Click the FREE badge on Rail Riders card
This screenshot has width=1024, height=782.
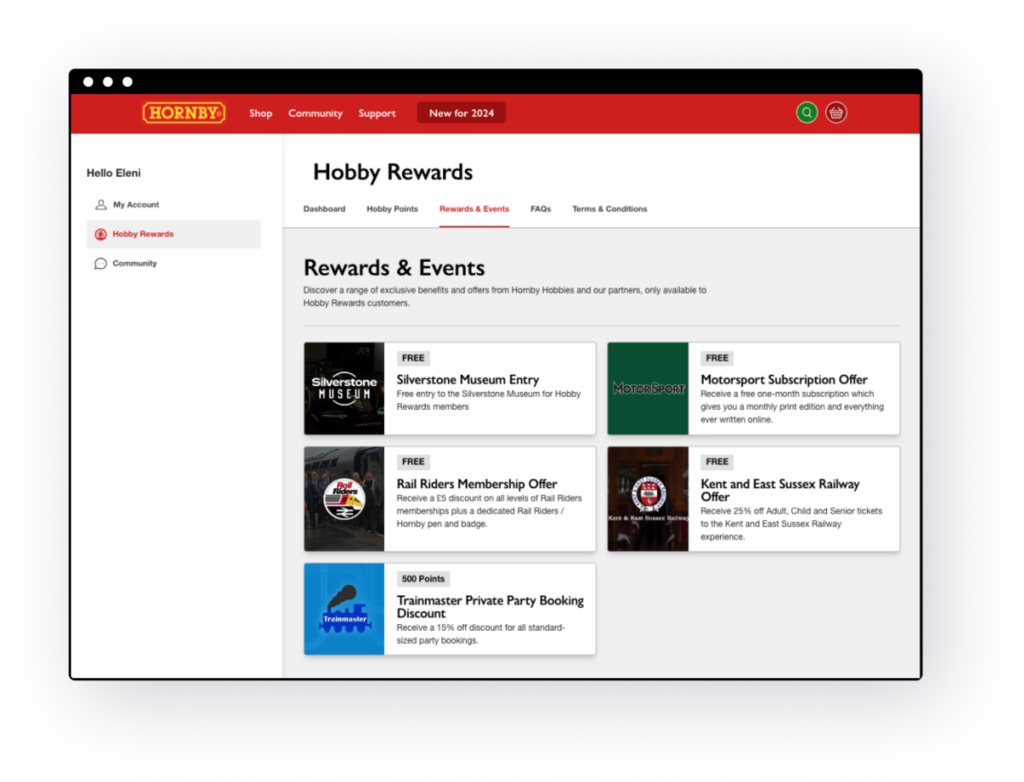(x=413, y=462)
